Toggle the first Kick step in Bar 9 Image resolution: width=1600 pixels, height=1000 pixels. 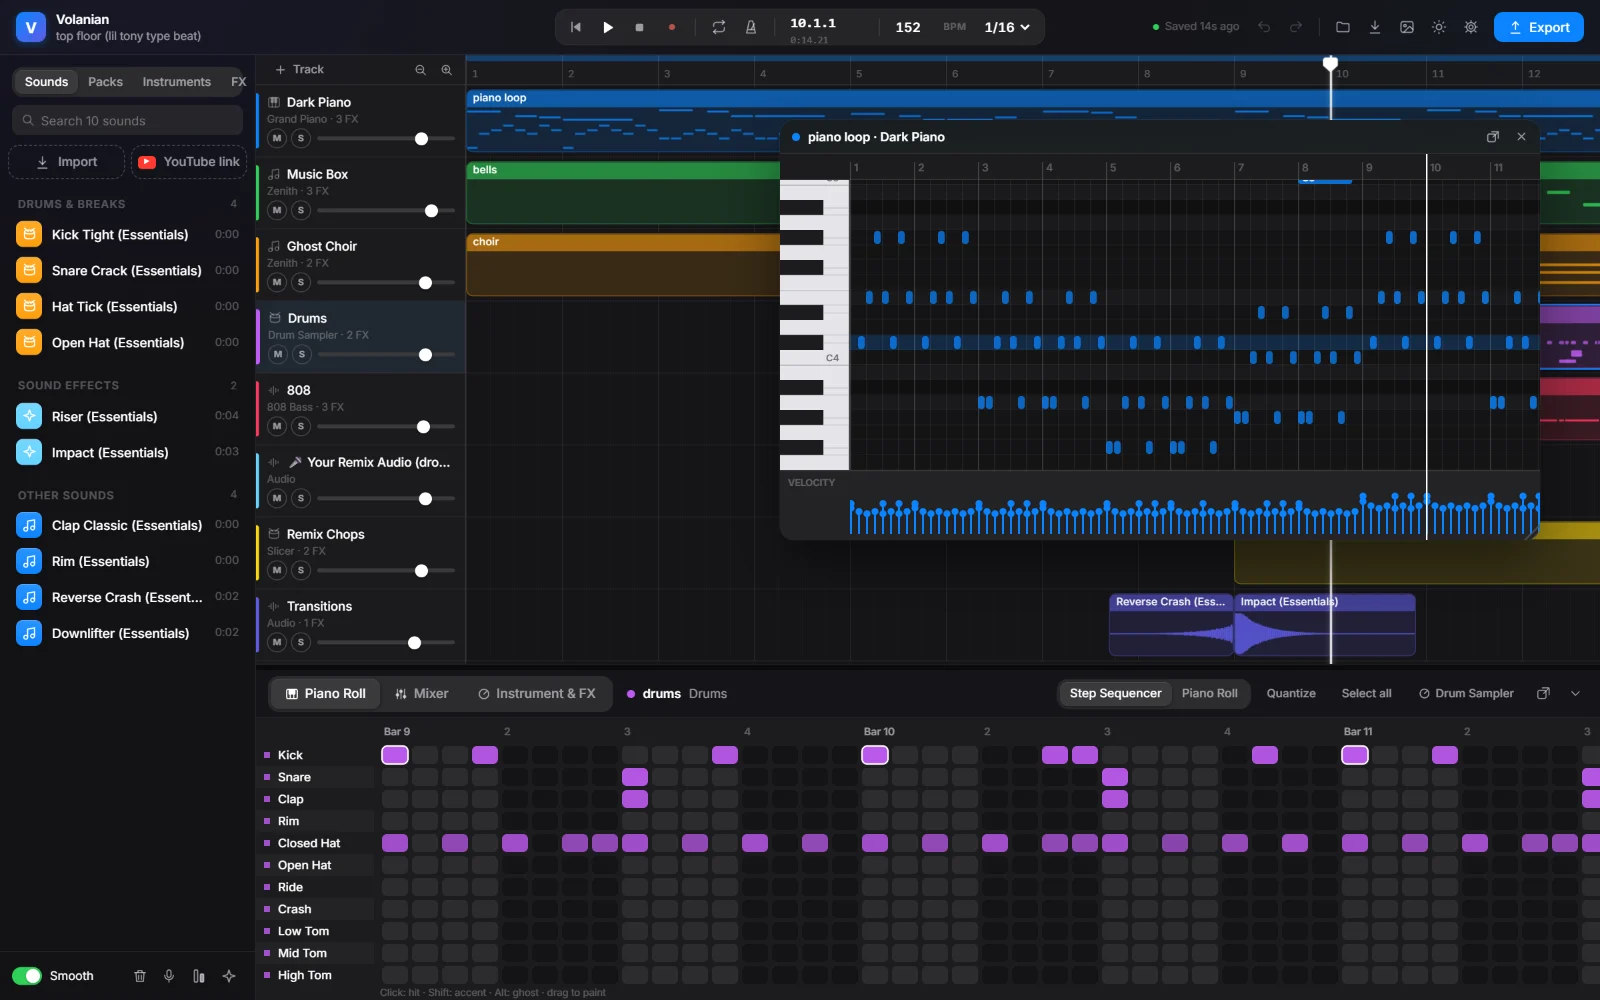(395, 755)
